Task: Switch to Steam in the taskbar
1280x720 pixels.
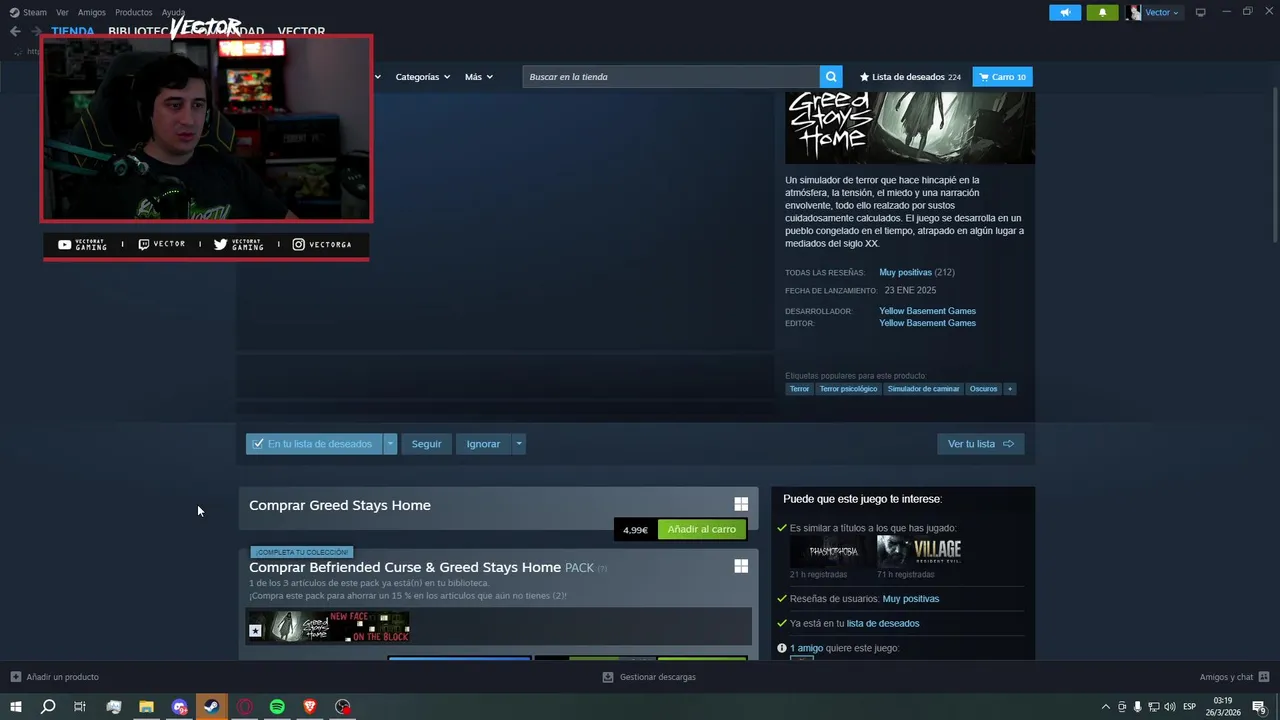Action: click(x=212, y=707)
